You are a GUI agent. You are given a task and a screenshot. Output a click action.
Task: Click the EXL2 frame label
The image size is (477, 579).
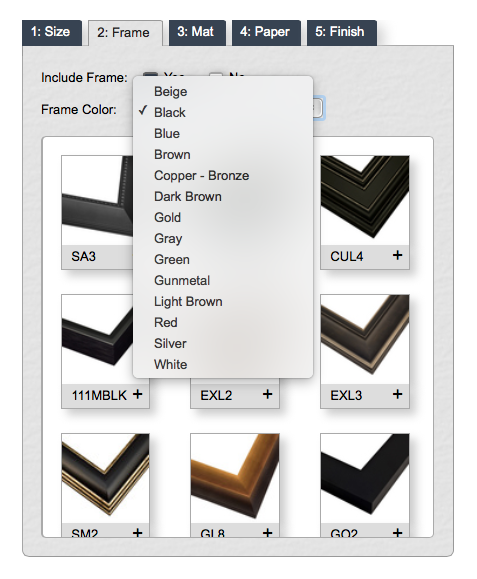tap(216, 395)
